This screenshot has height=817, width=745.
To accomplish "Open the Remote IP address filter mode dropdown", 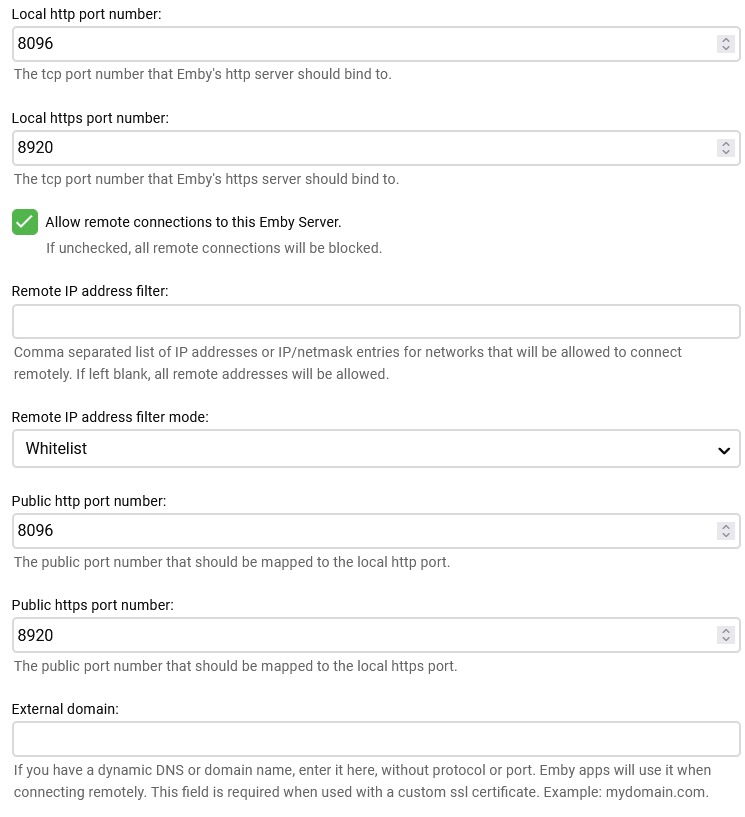I will 376,448.
